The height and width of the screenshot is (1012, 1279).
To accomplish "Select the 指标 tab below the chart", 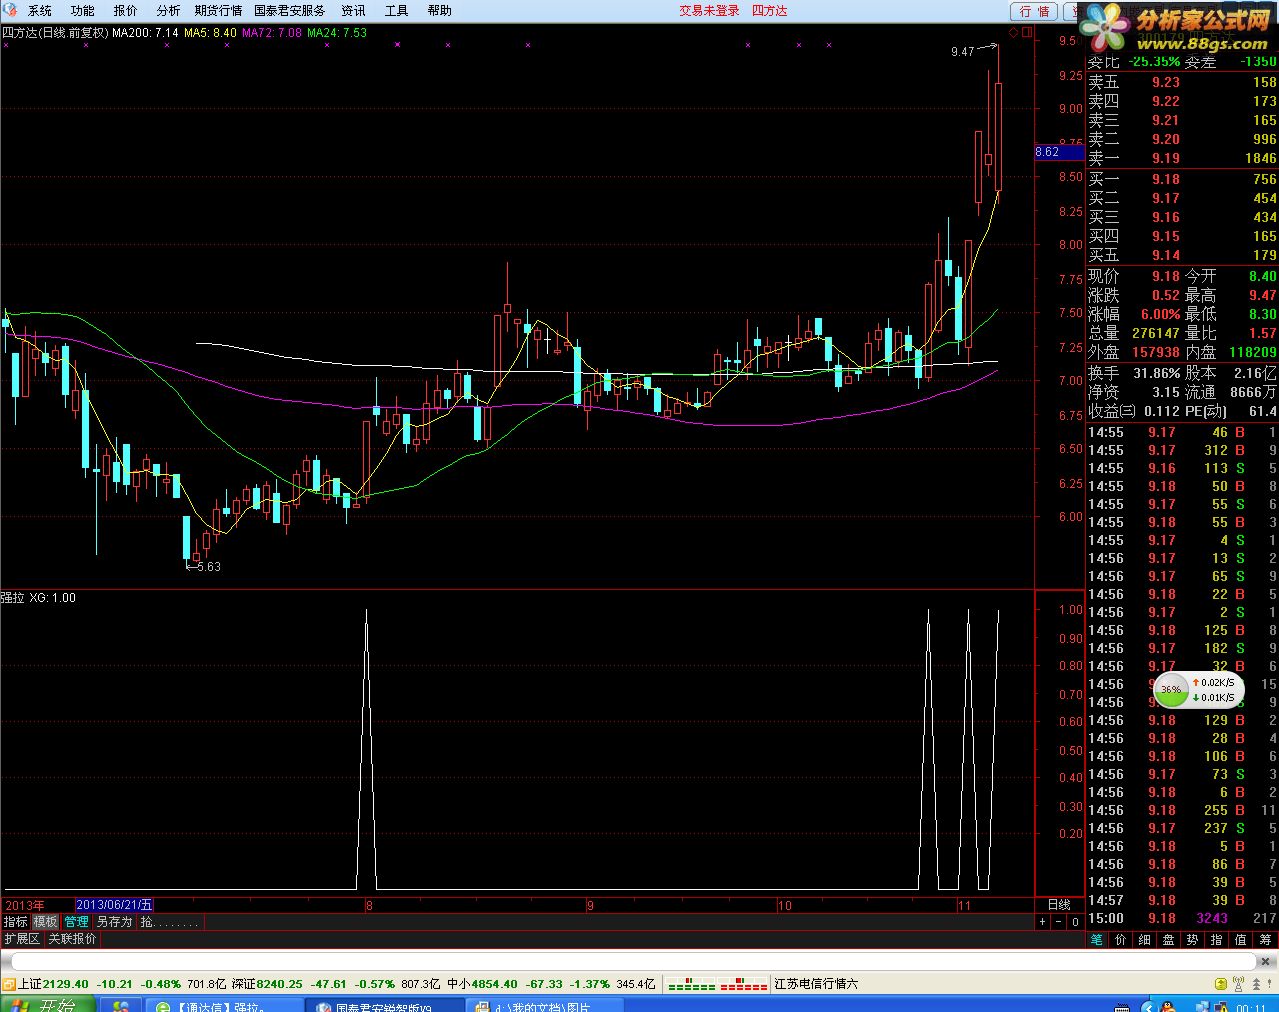I will click(x=15, y=922).
